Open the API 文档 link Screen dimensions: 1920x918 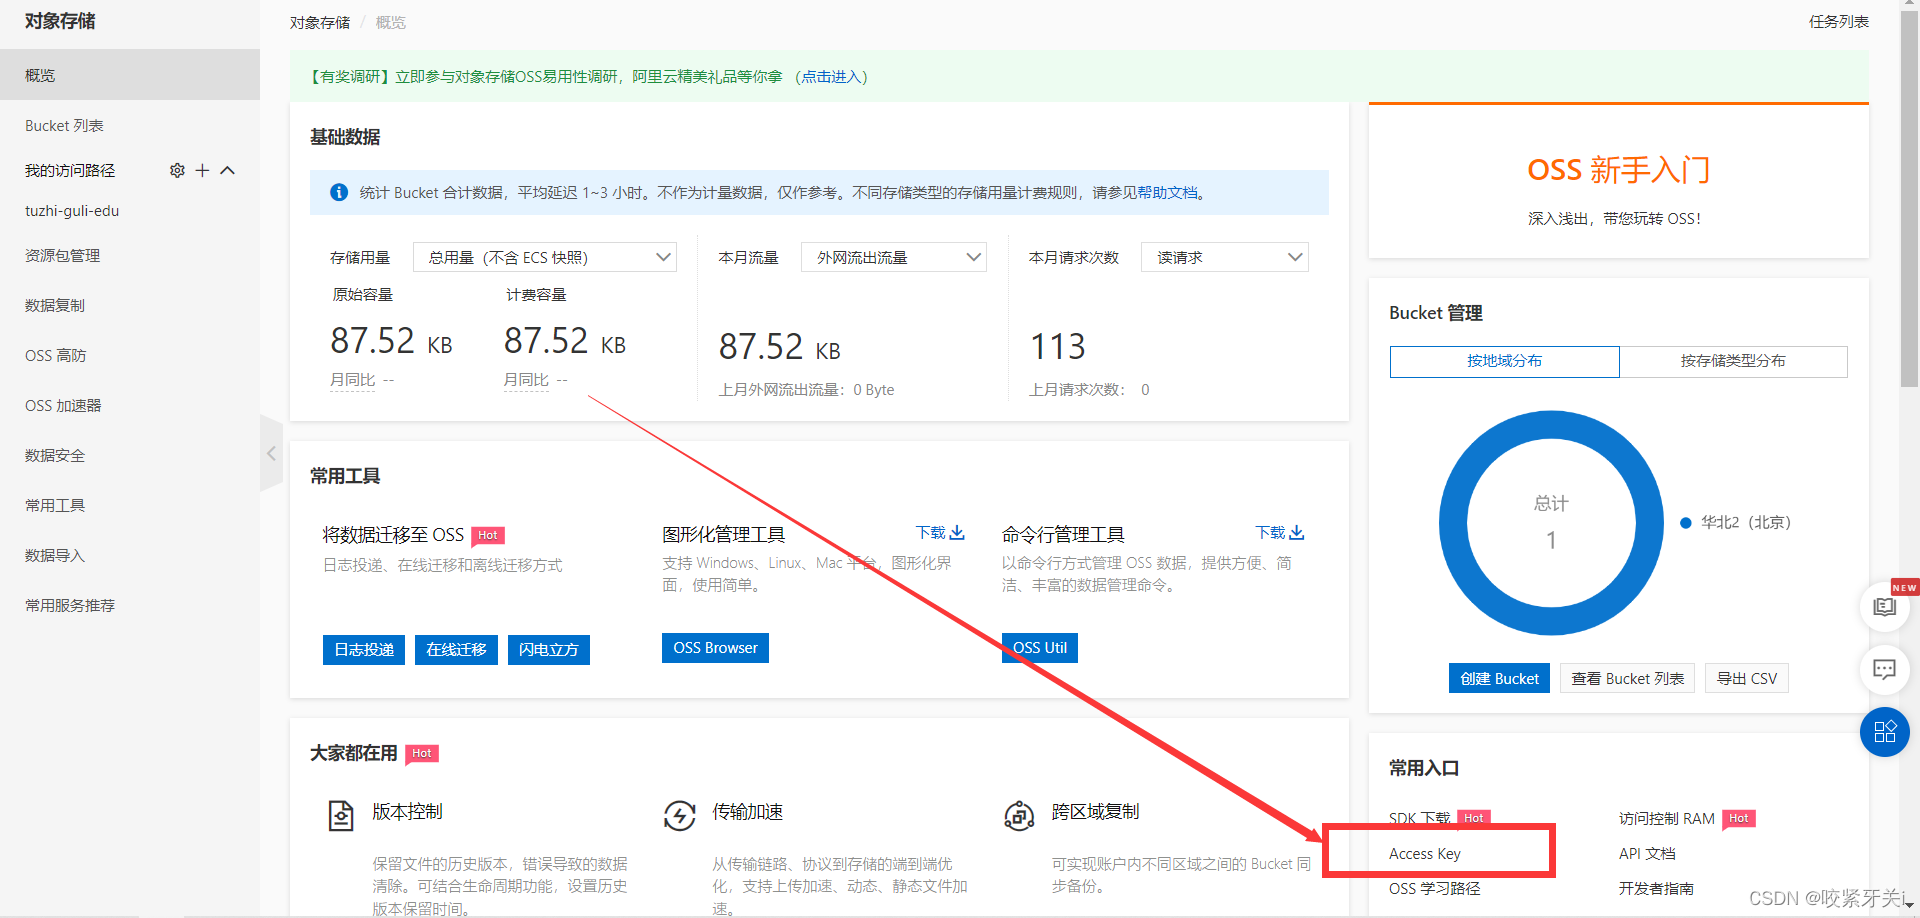click(1647, 853)
